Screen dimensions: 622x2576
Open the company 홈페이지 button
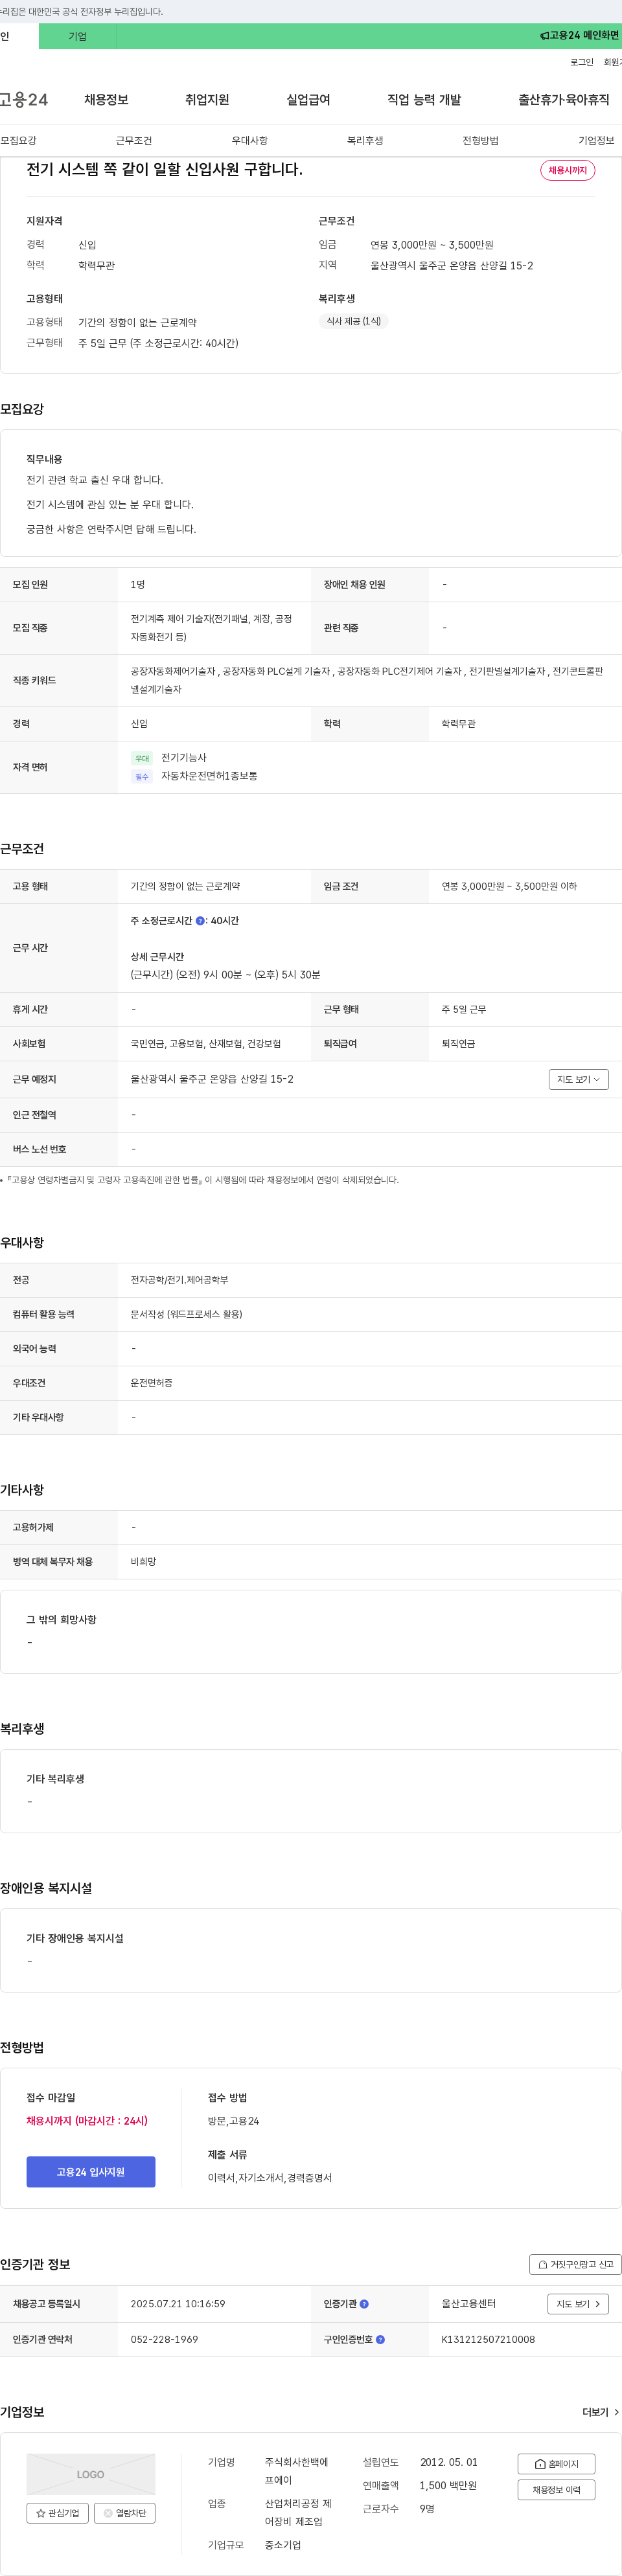556,2464
